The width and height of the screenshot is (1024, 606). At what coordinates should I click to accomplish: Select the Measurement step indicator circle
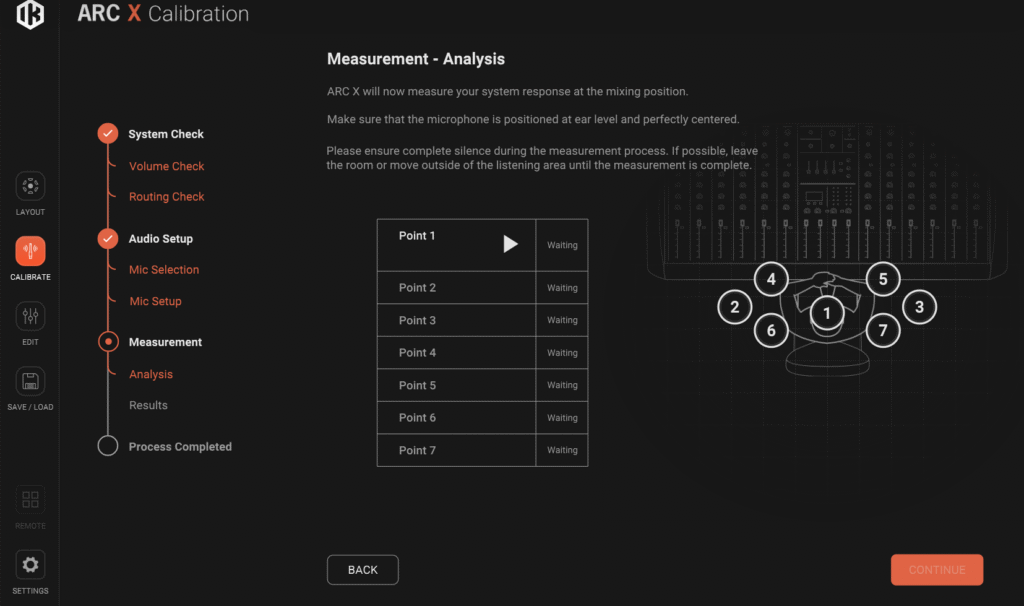click(108, 342)
